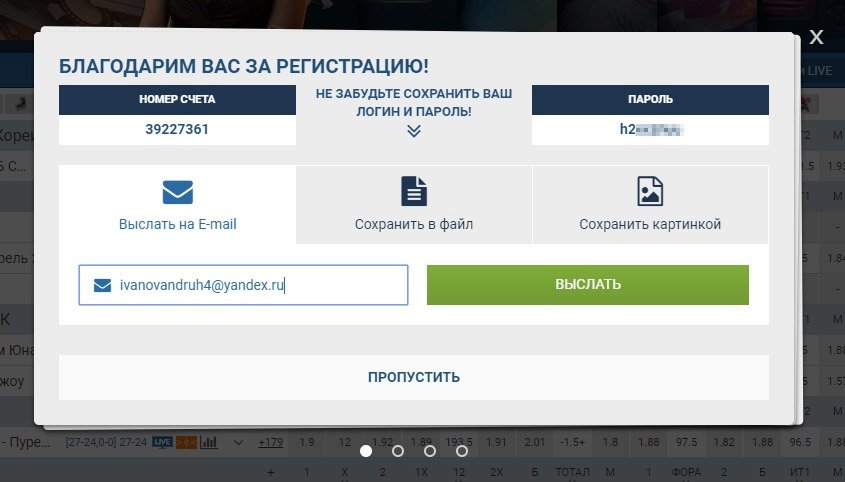
Task: Click the document icon for Сохранить в файл
Action: point(414,191)
